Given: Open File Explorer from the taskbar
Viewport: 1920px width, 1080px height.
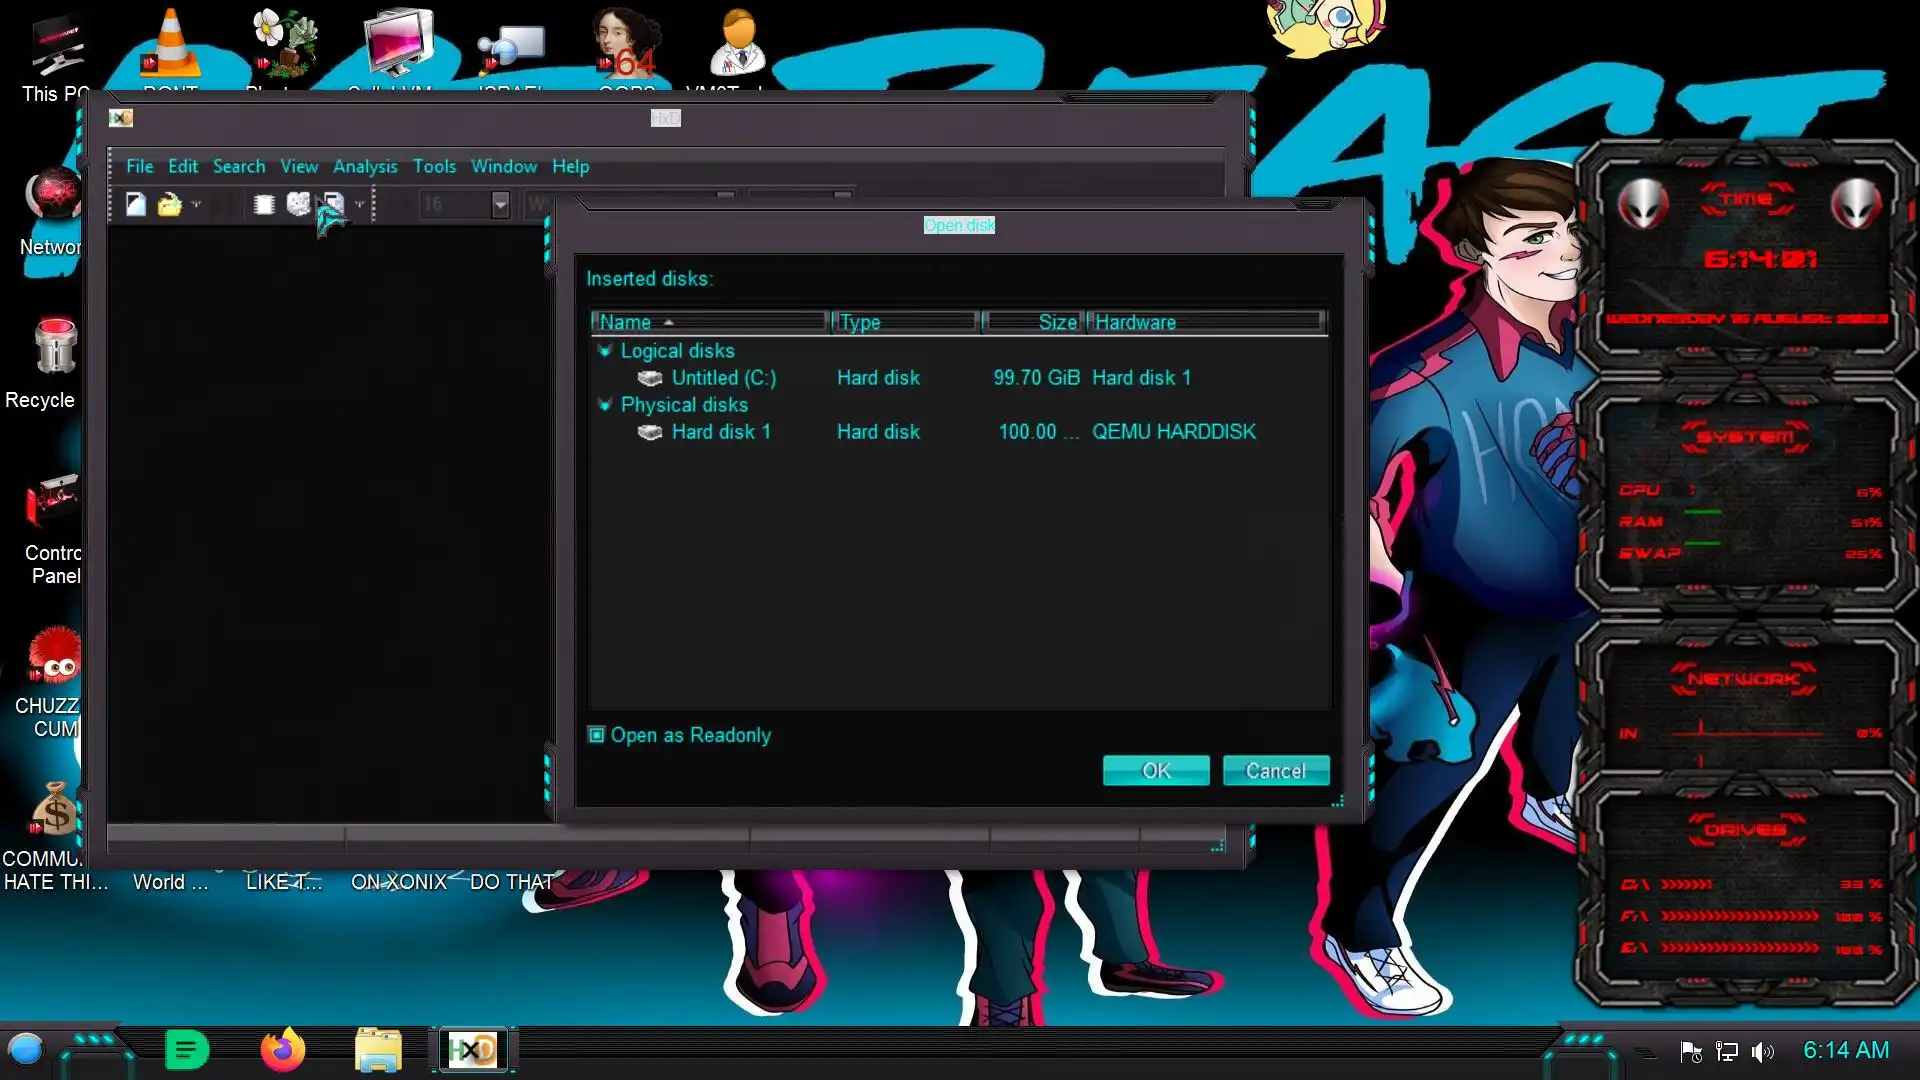Looking at the screenshot, I should 378,1050.
